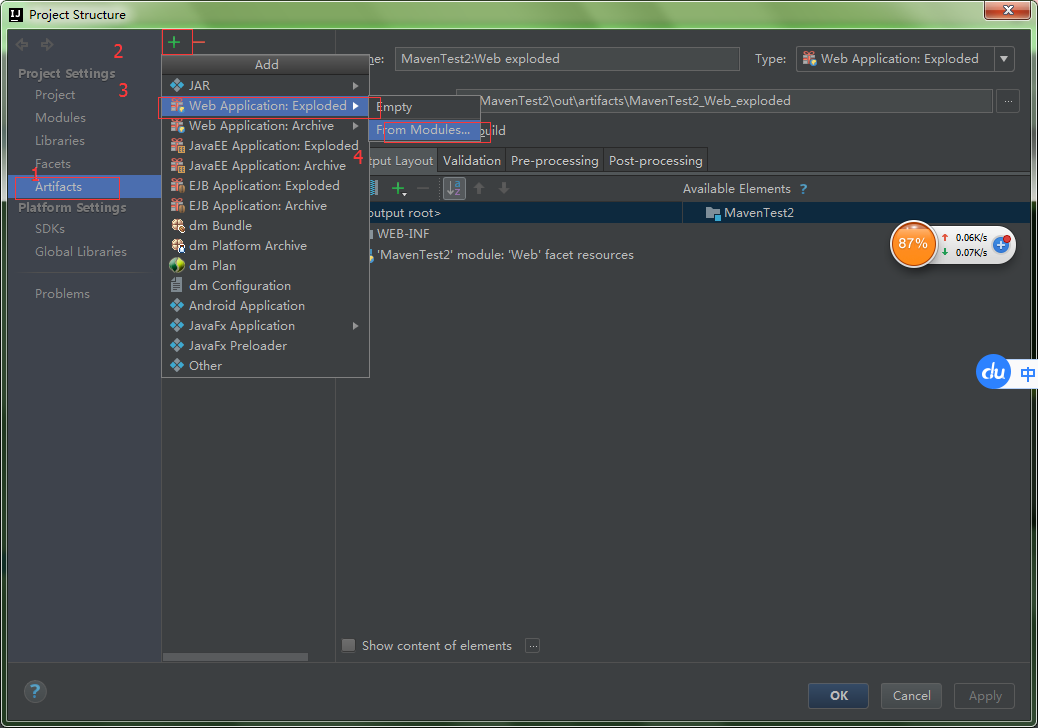Click the green plus add artifact button

pos(174,42)
